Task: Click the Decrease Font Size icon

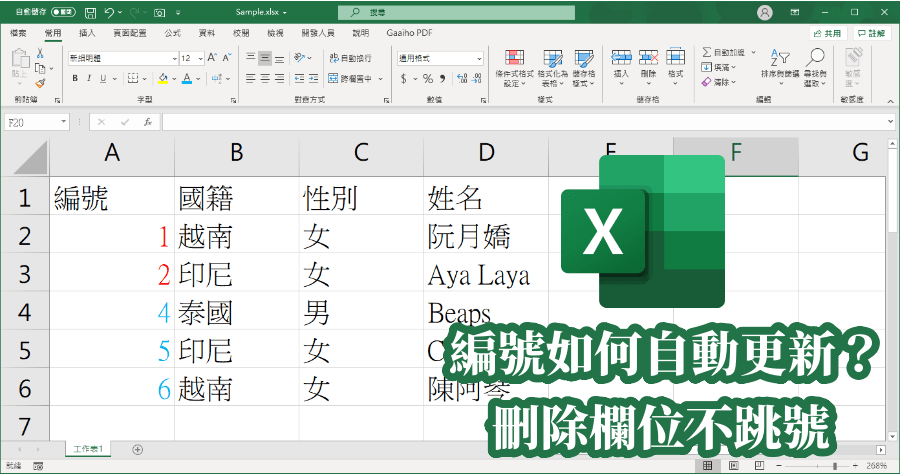Action: pyautogui.click(x=227, y=58)
